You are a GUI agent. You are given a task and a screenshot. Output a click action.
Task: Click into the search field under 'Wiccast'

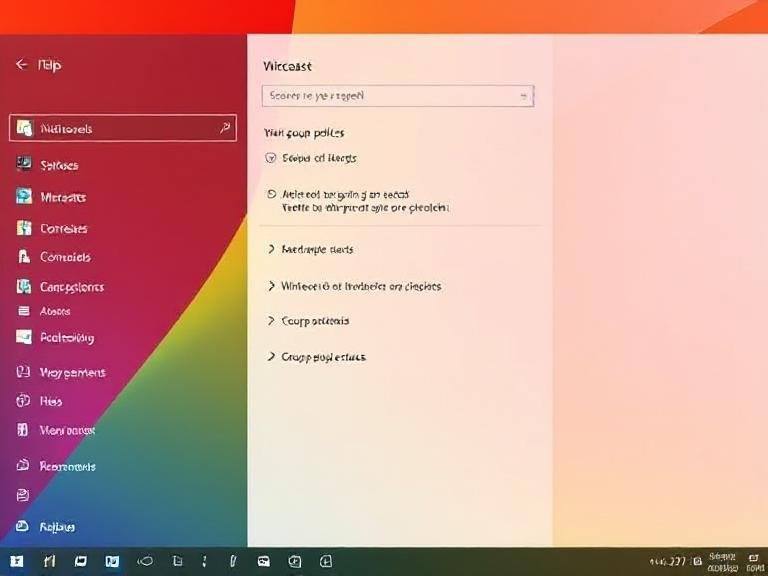coord(398,96)
